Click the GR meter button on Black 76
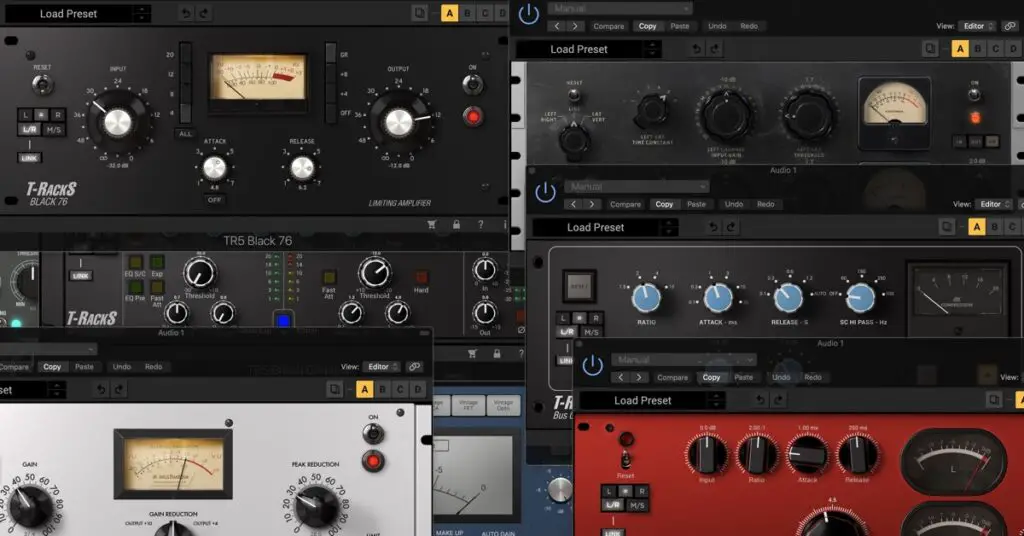This screenshot has width=1024, height=536. pos(331,54)
